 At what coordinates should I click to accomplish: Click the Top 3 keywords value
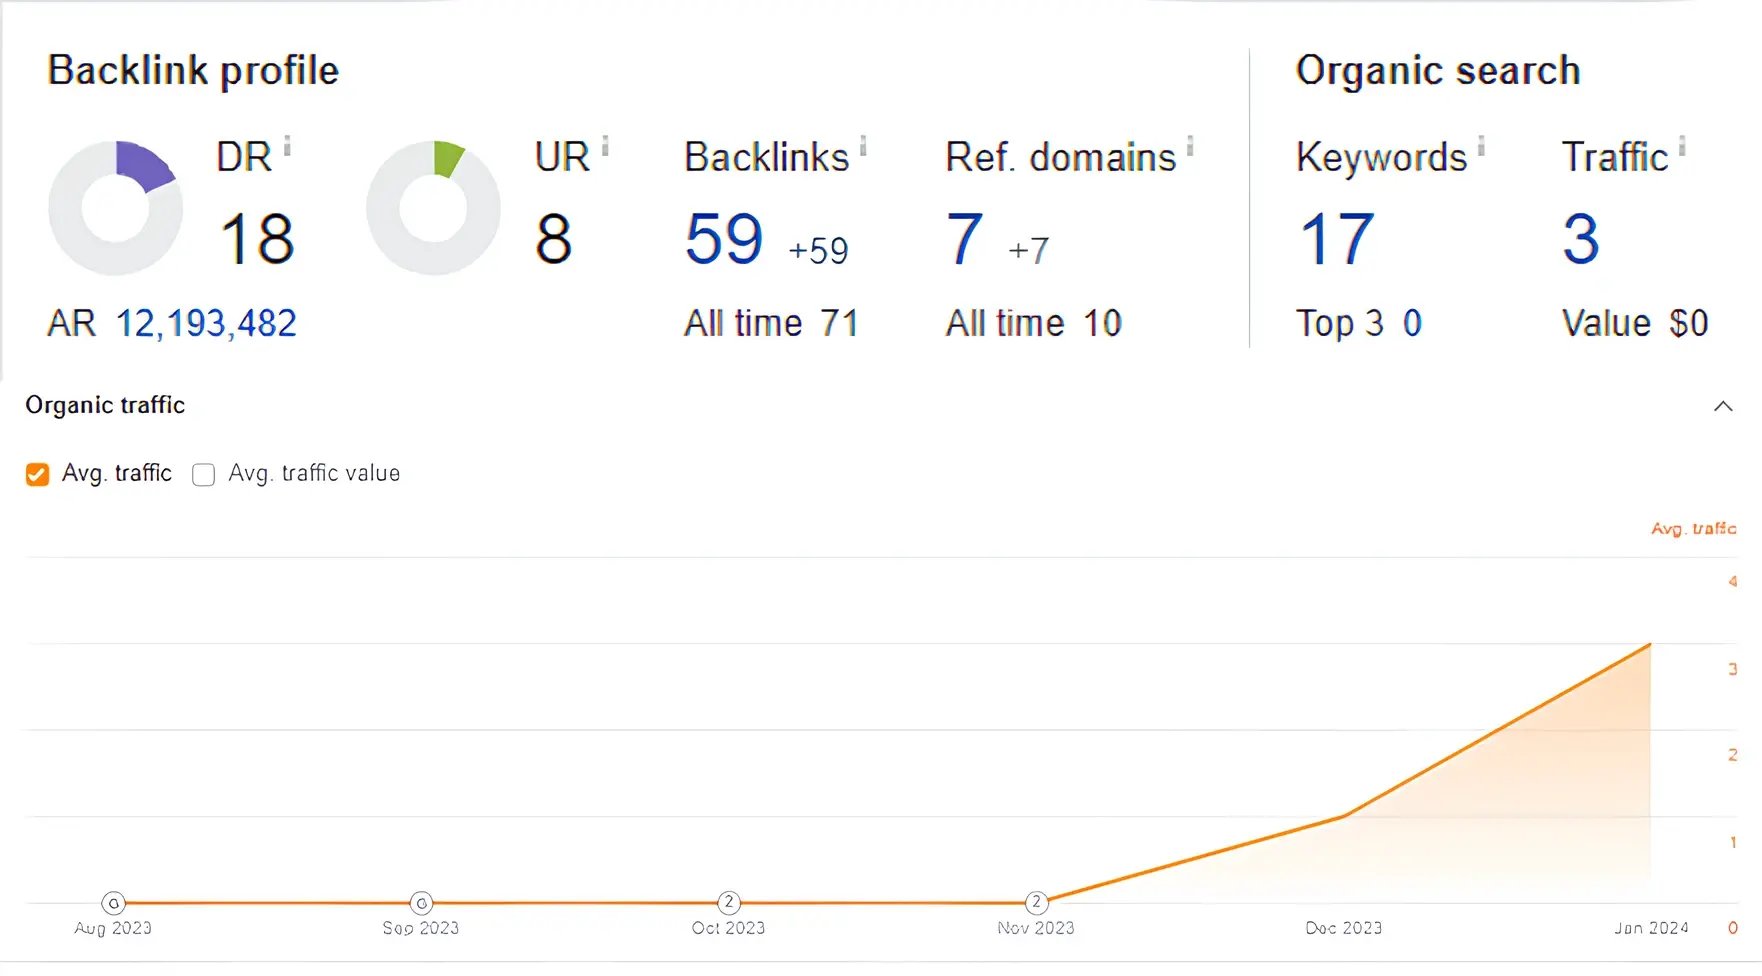tap(1358, 322)
